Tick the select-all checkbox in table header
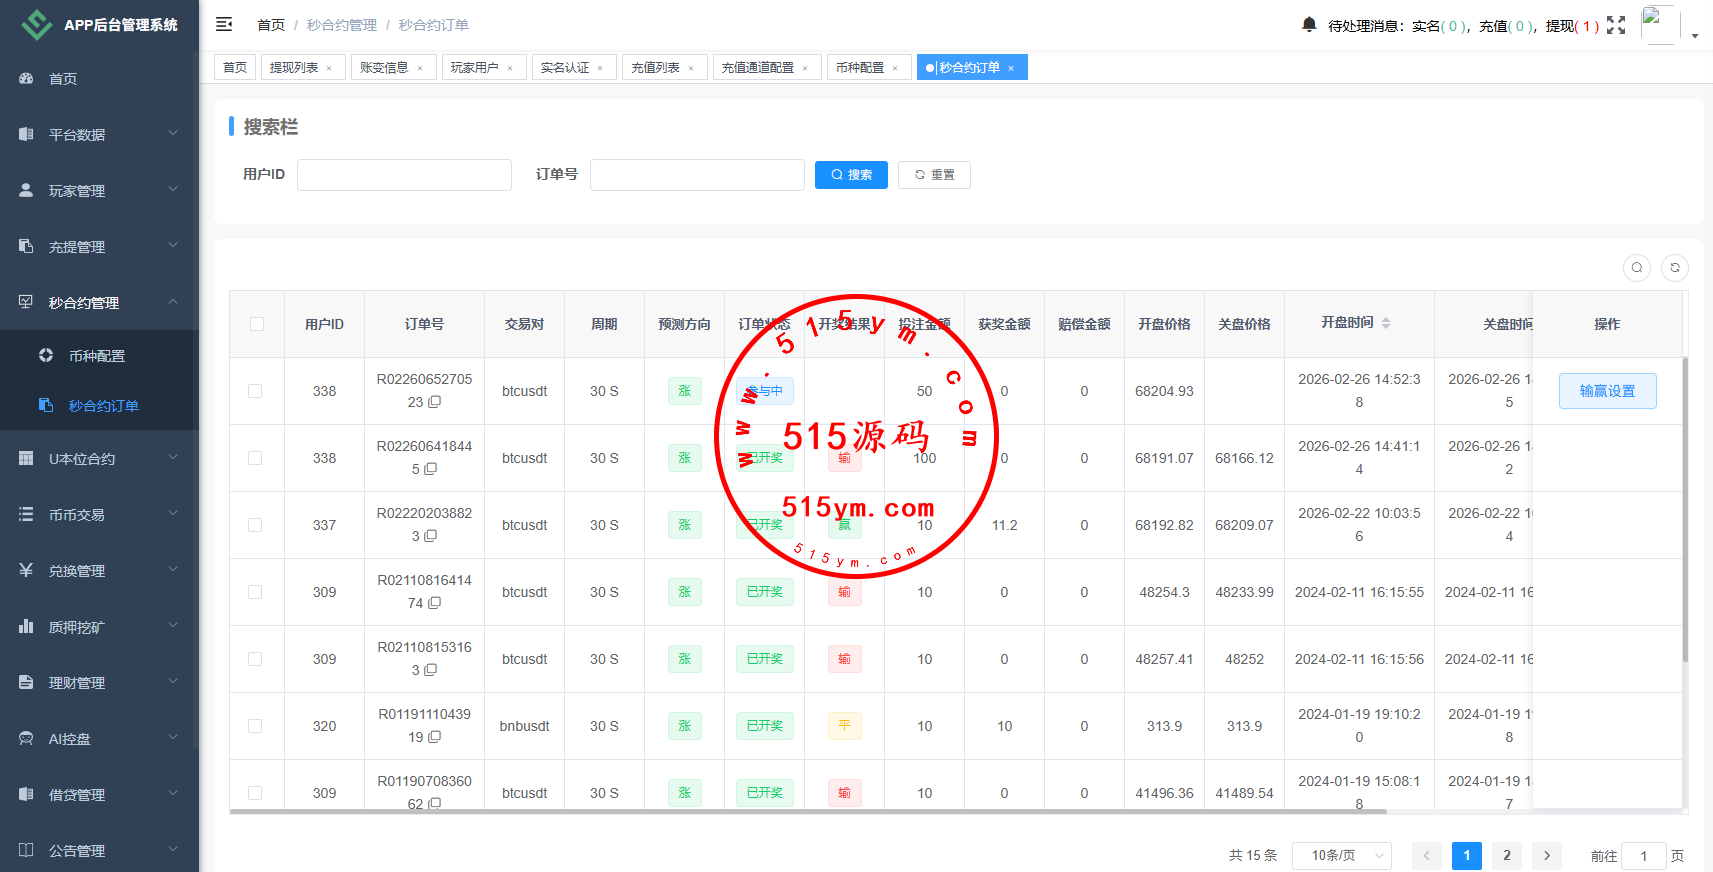The width and height of the screenshot is (1713, 872). (x=257, y=324)
